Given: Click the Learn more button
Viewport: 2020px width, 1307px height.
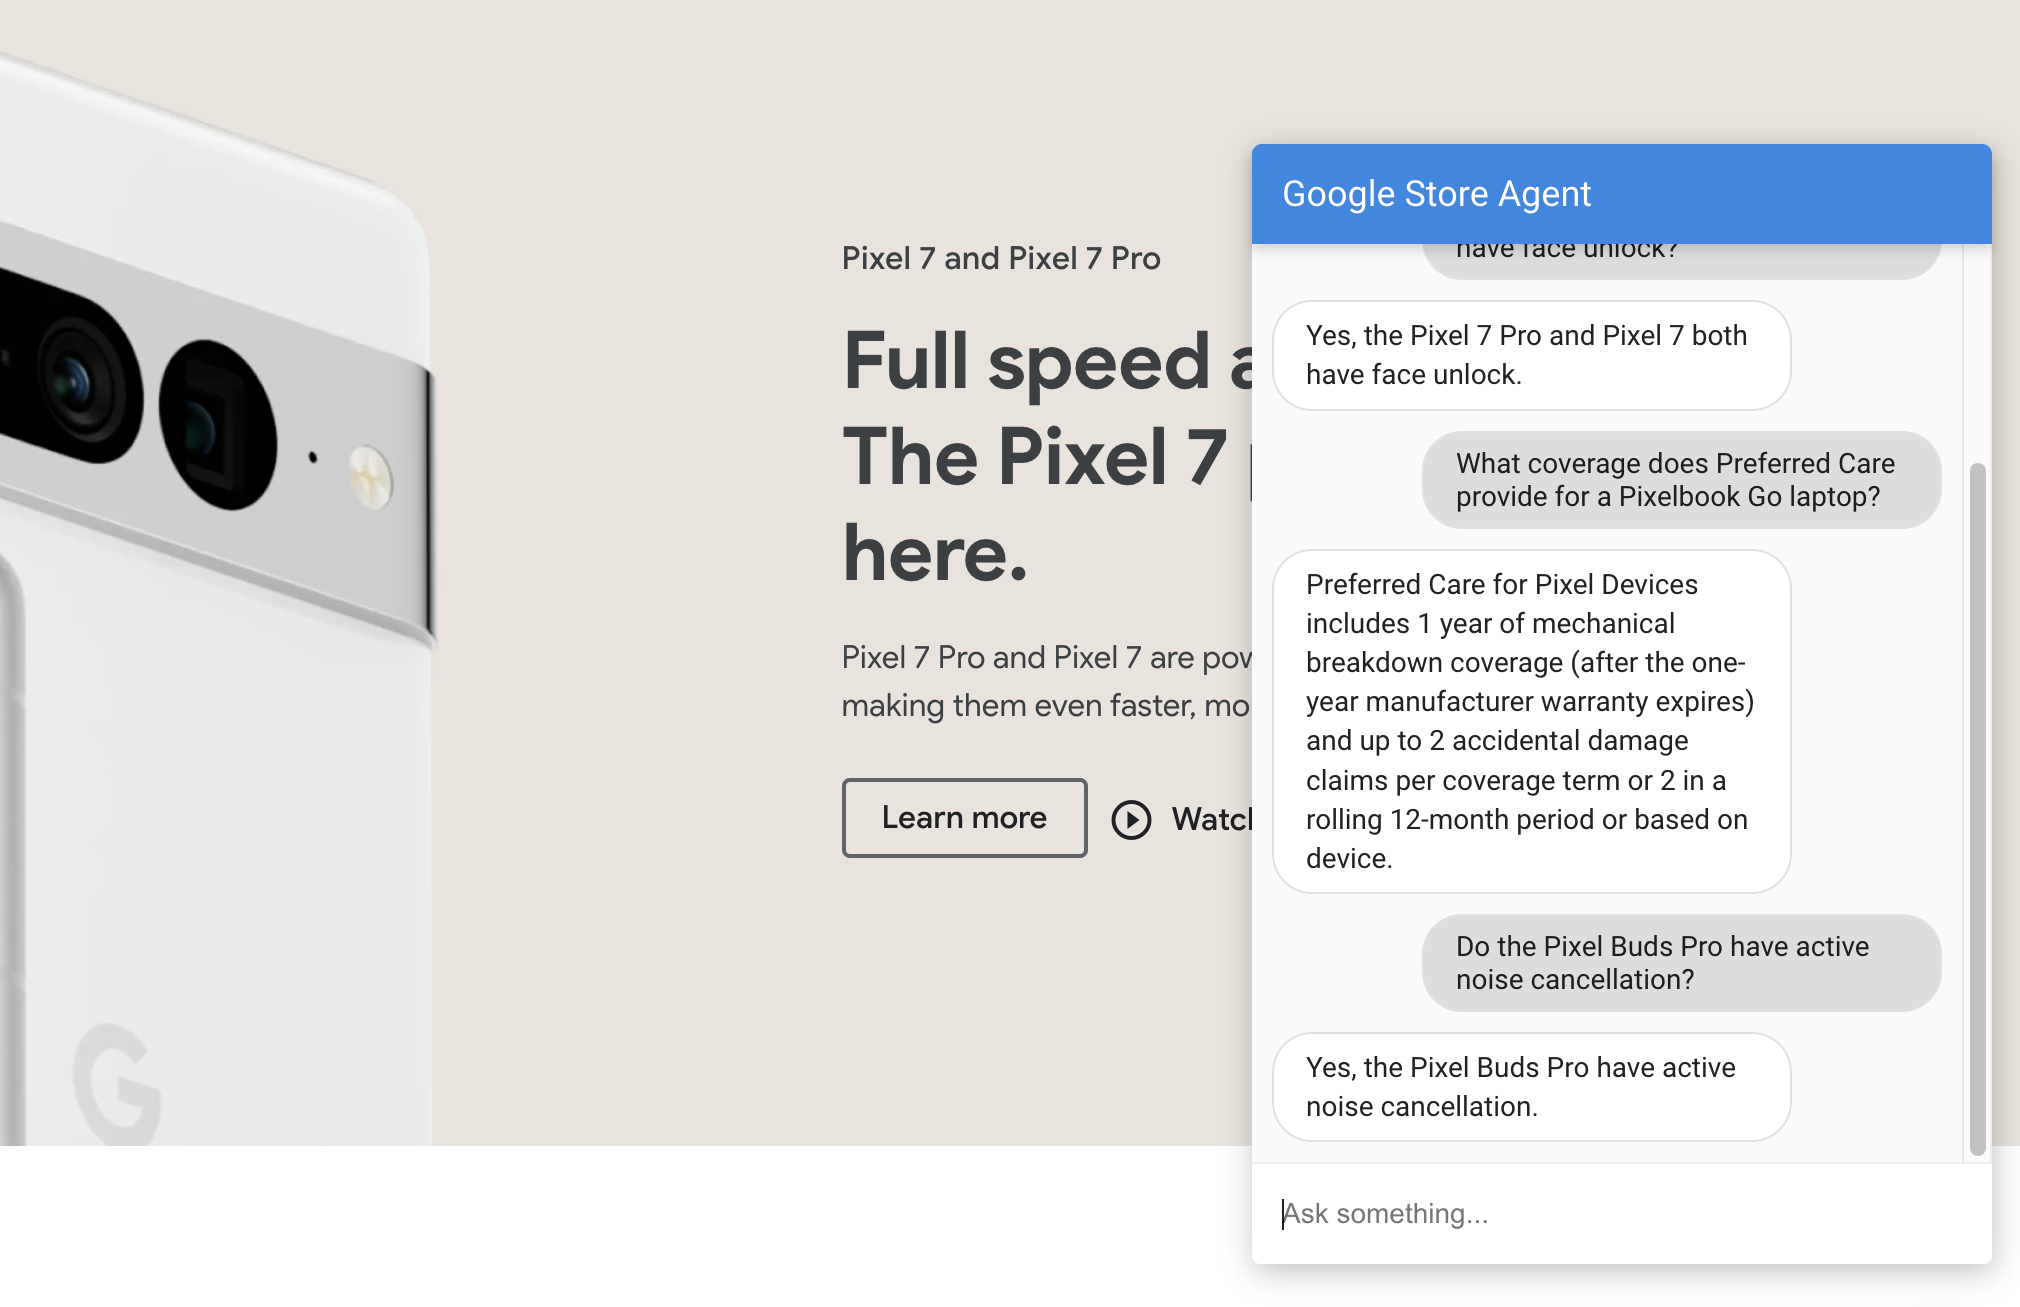Looking at the screenshot, I should [961, 817].
